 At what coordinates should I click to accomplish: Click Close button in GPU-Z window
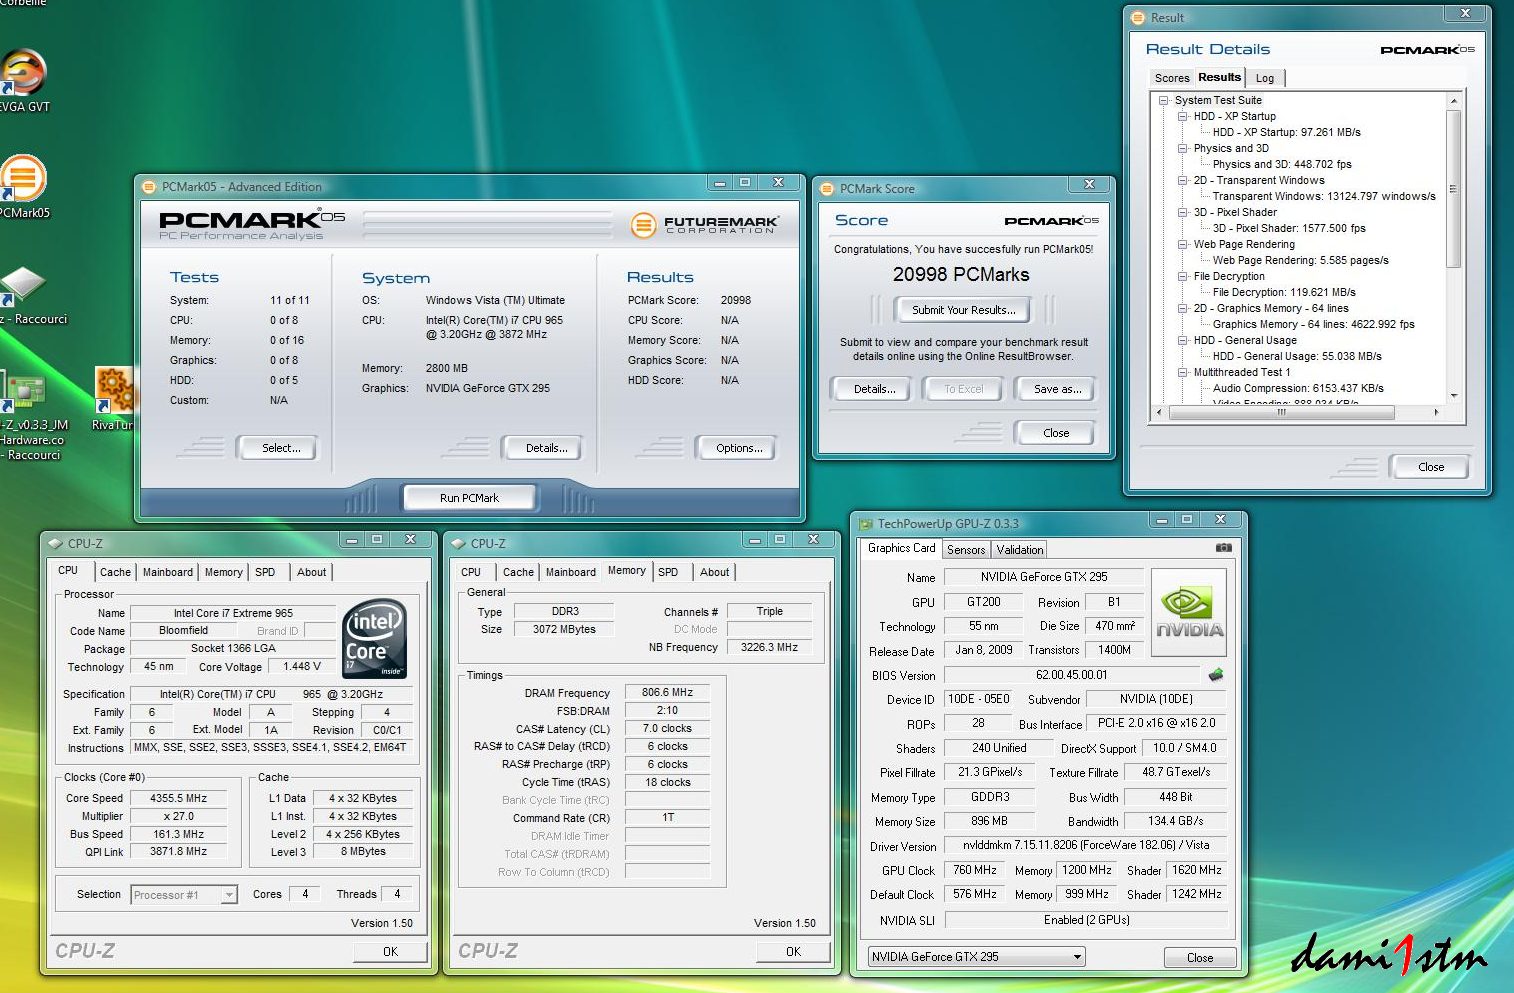(x=1200, y=957)
